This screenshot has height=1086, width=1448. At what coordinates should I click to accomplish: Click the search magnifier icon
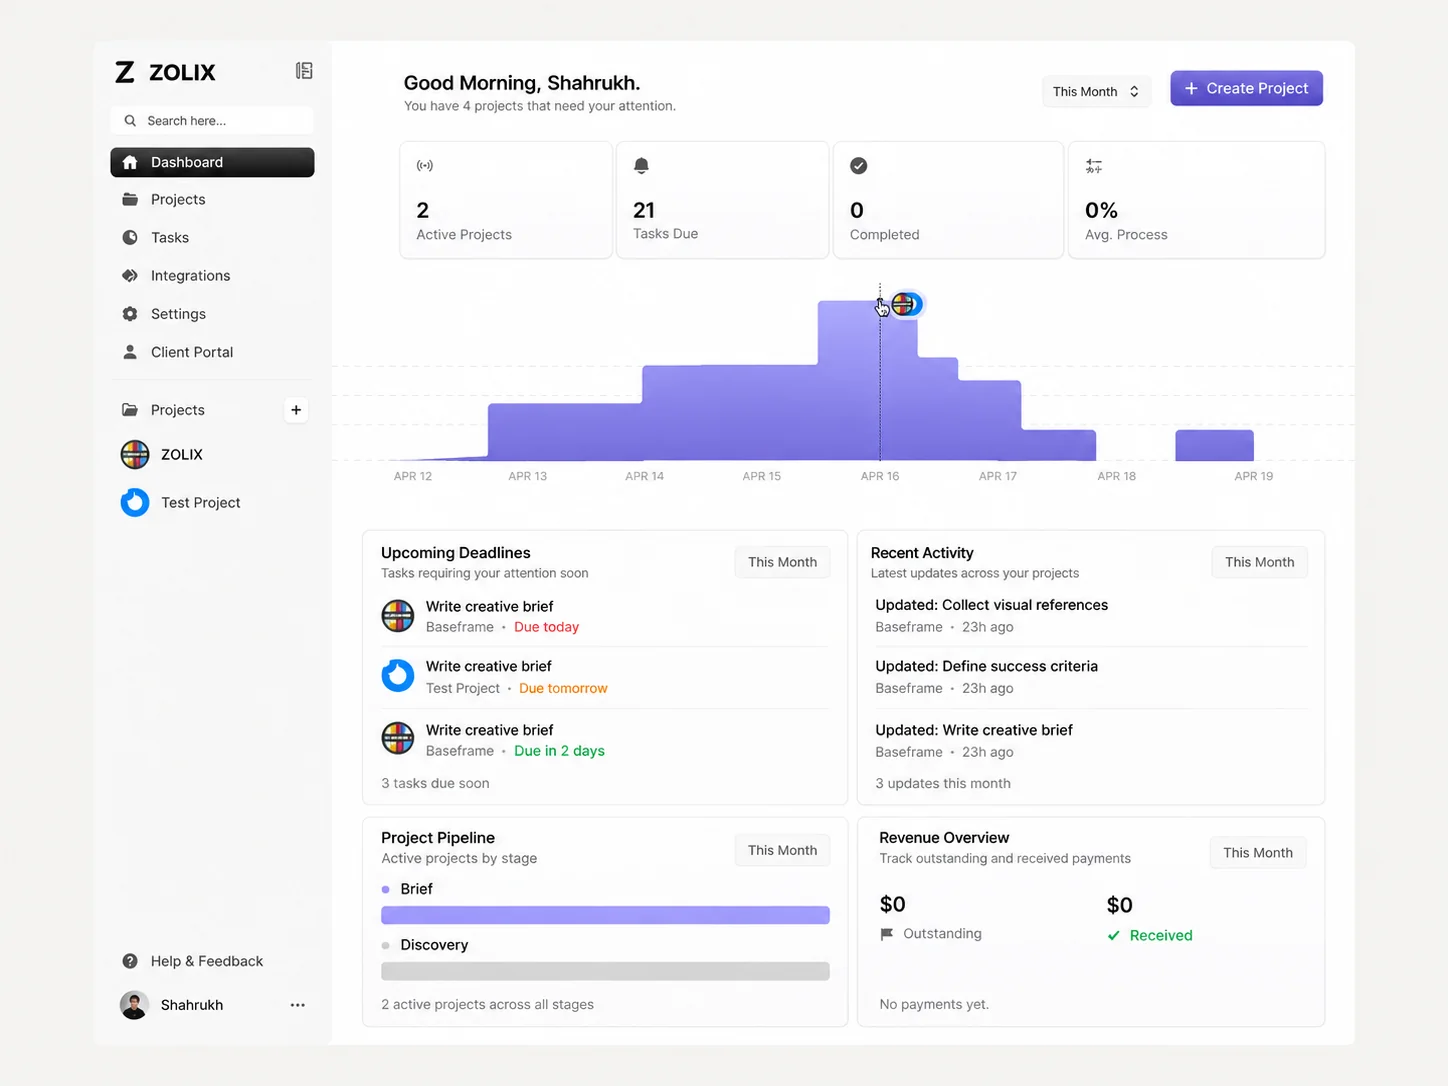130,121
